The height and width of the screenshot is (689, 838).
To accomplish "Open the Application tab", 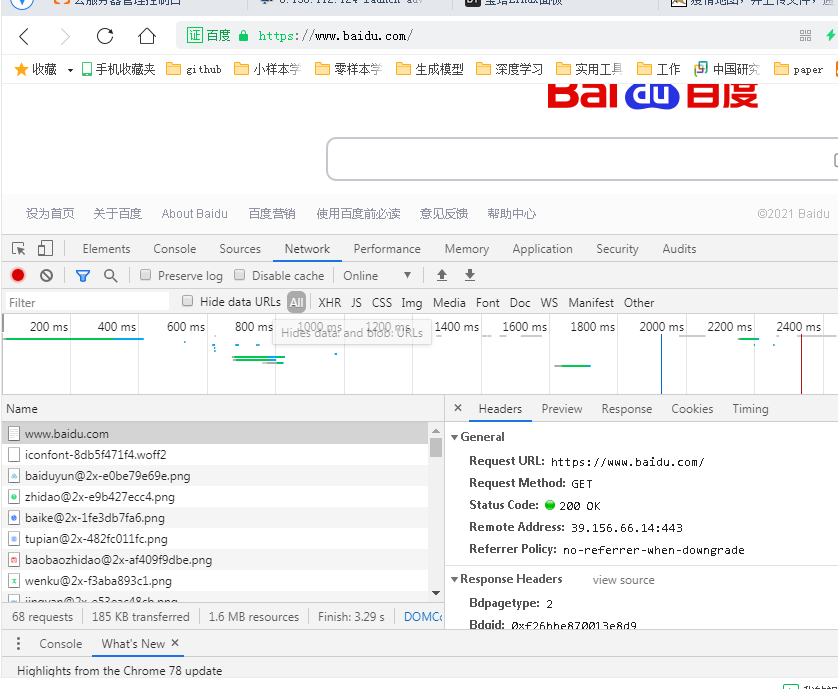I will (x=542, y=249).
